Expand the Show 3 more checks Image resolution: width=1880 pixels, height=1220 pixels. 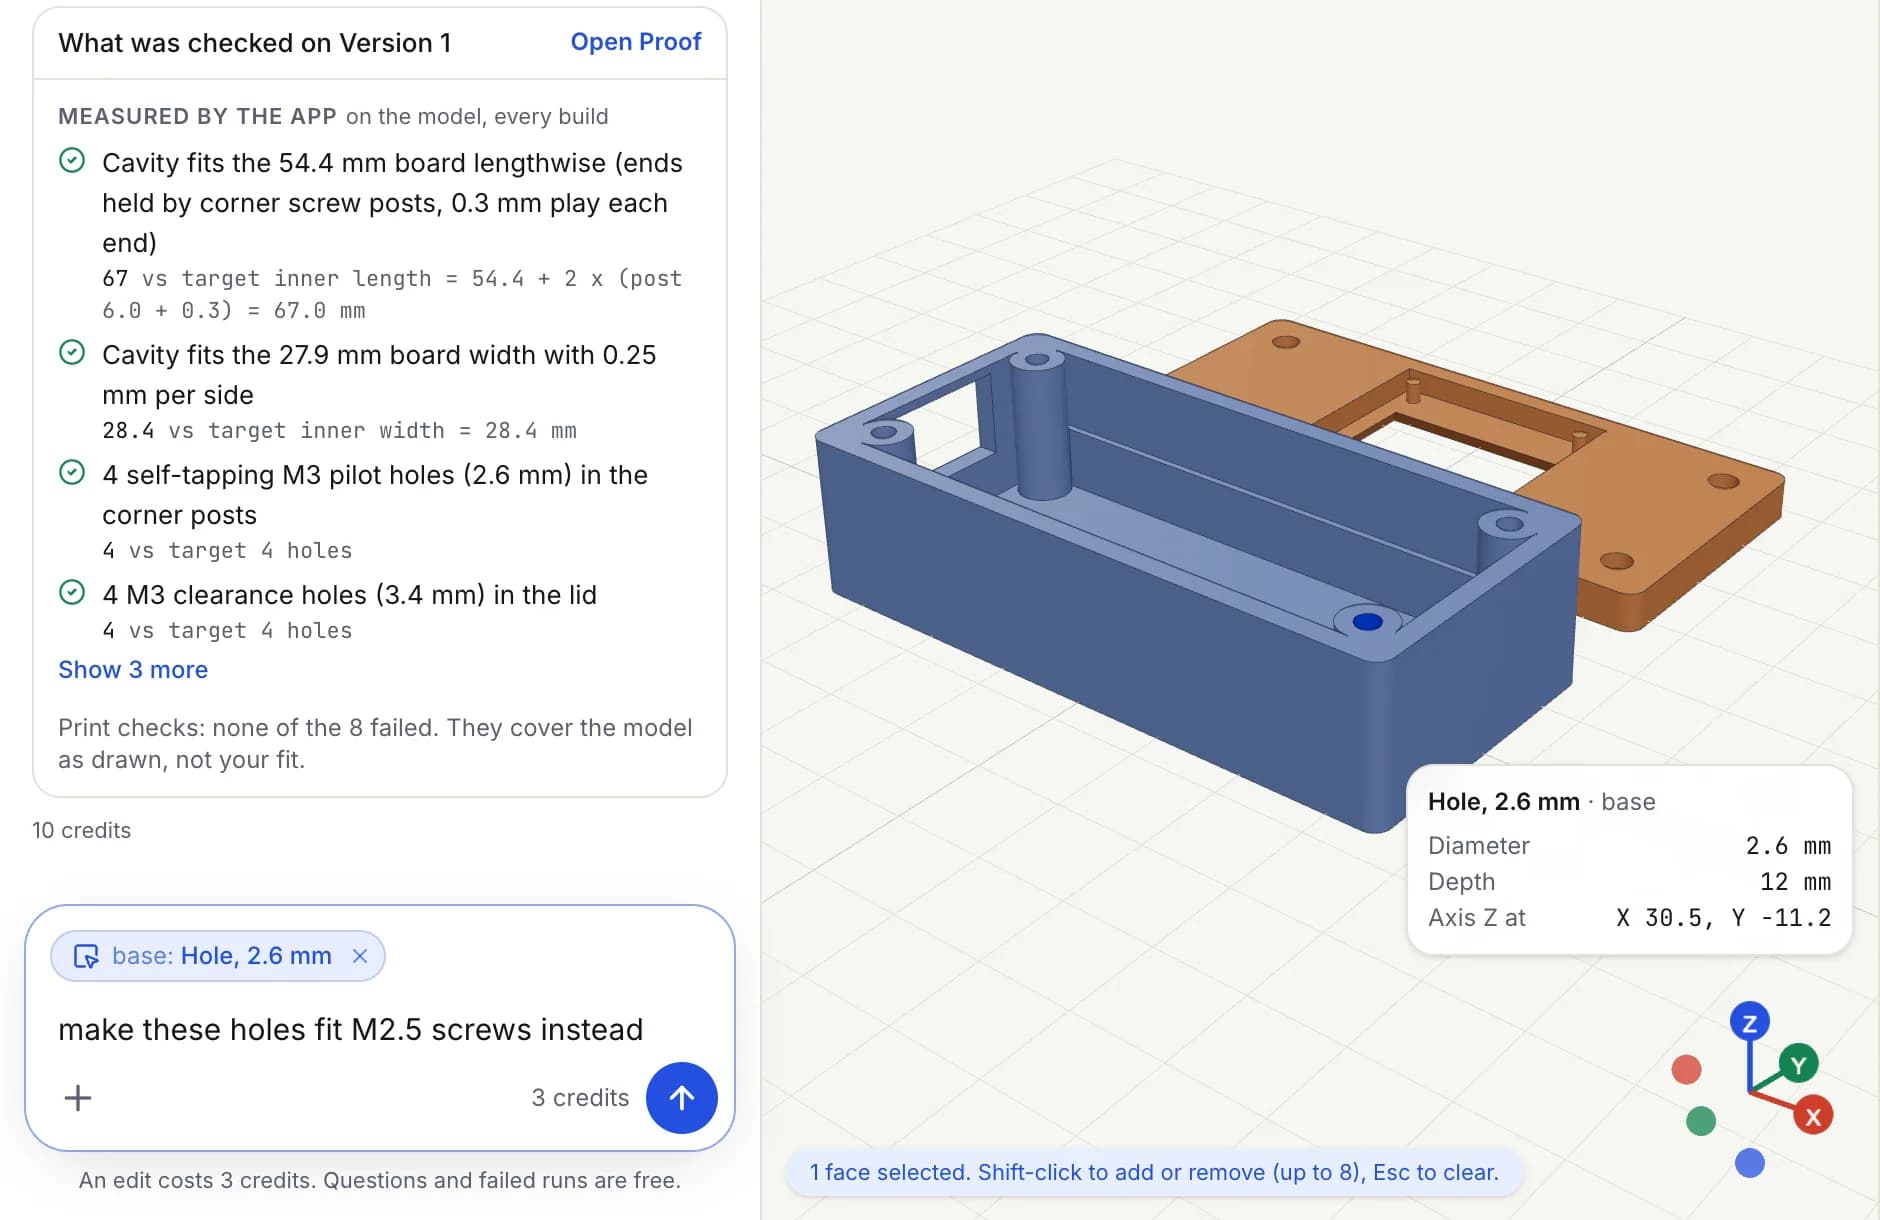coord(133,670)
